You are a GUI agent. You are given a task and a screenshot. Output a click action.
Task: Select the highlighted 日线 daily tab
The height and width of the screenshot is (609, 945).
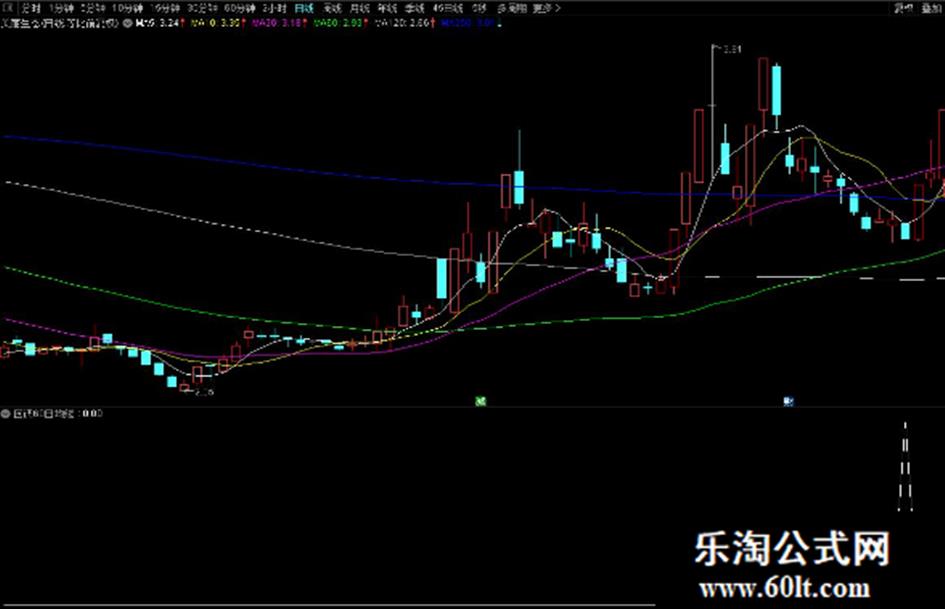304,8
